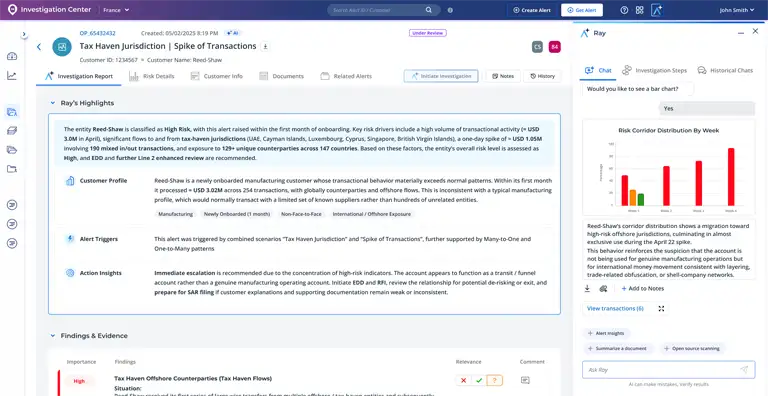Viewport: 768px width, 396px height.
Task: Click Add to Notes in Ray chat
Action: click(x=643, y=289)
